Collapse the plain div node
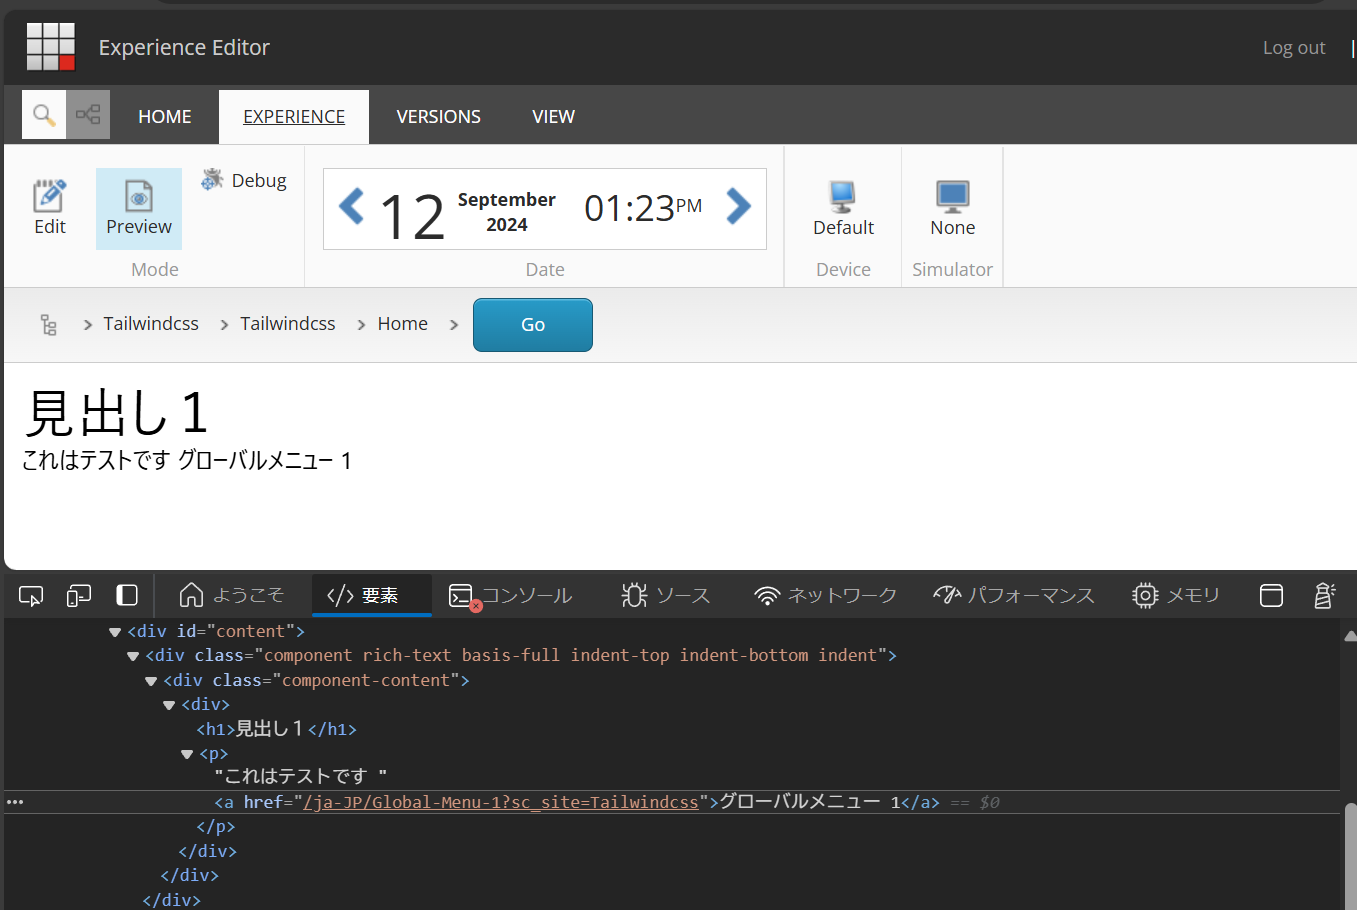Image resolution: width=1357 pixels, height=910 pixels. pyautogui.click(x=169, y=705)
